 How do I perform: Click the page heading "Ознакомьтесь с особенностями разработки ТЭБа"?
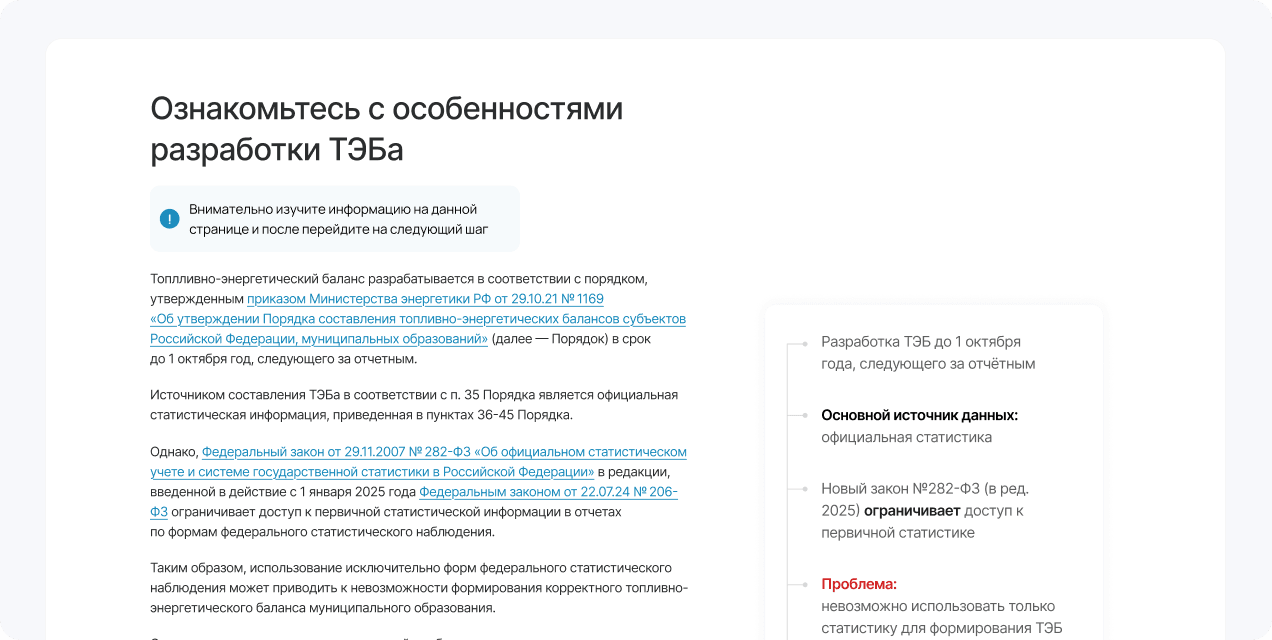point(386,129)
